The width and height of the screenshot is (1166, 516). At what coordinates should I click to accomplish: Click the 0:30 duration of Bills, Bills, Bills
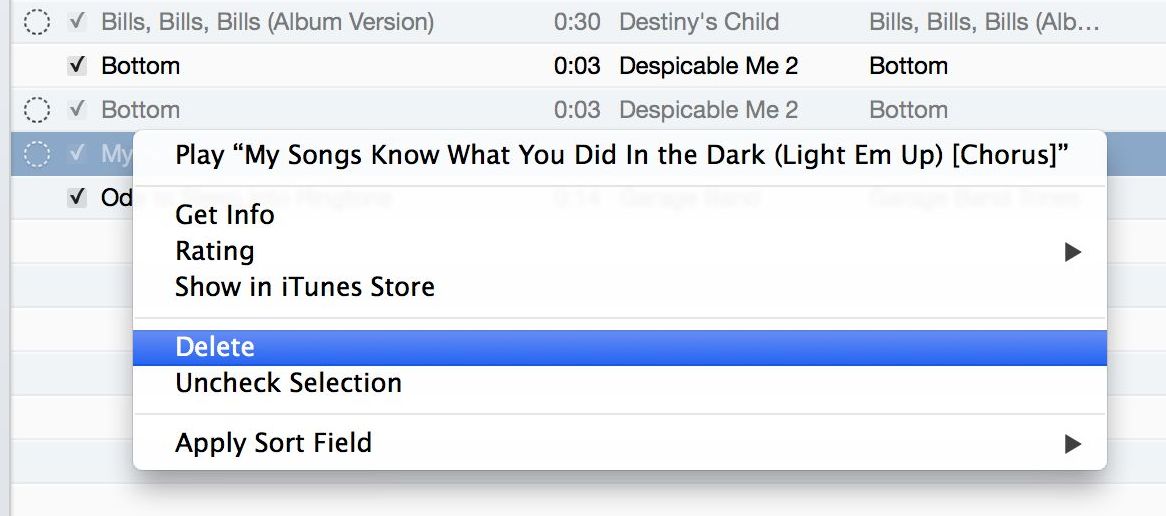pyautogui.click(x=577, y=22)
